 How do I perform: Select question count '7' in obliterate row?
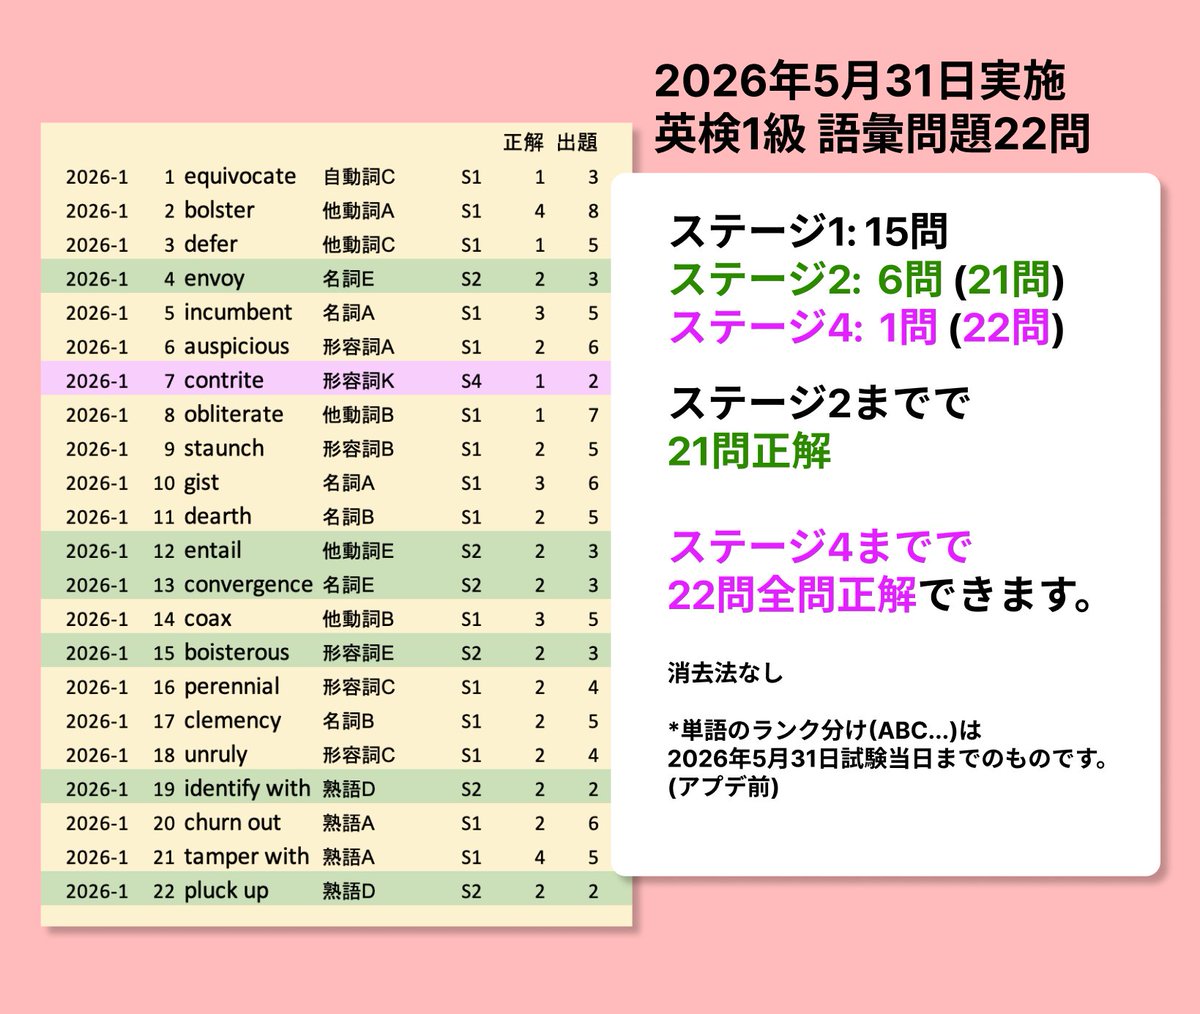click(x=593, y=415)
